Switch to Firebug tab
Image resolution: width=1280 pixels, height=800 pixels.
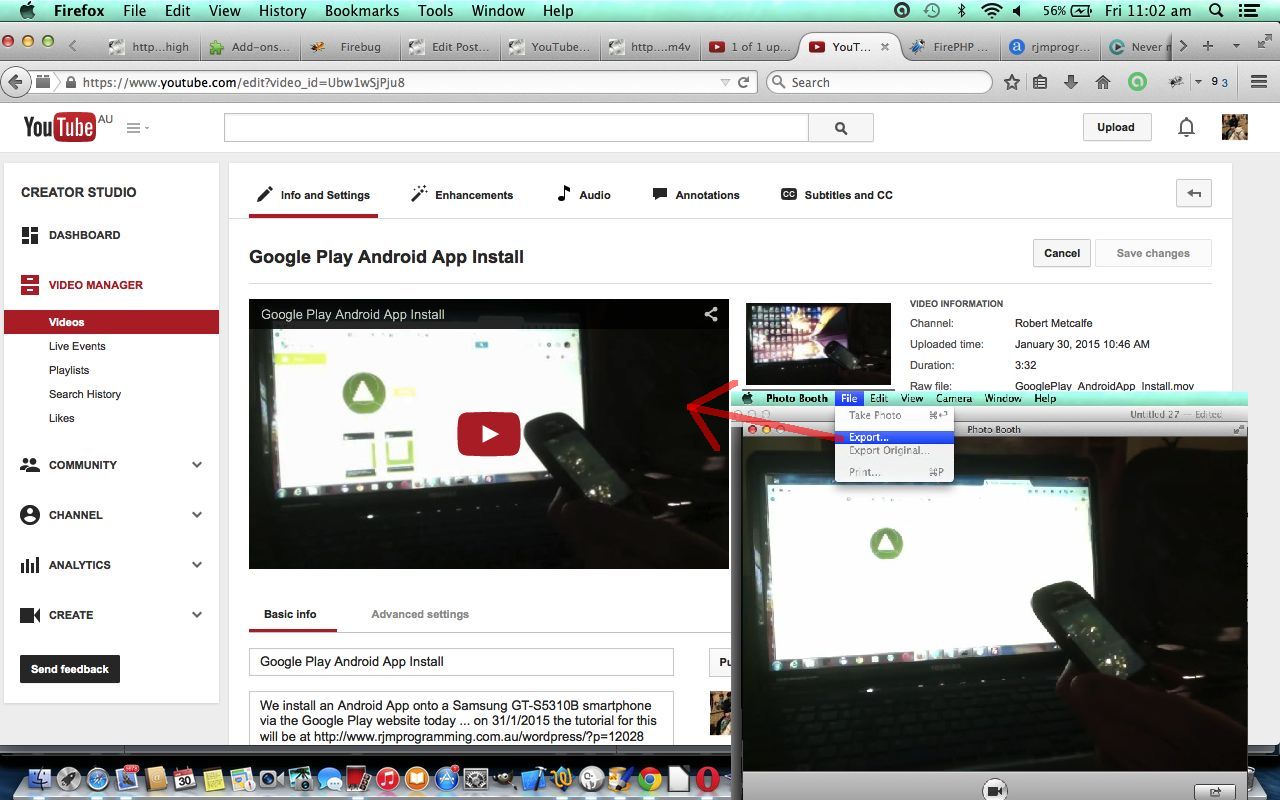[x=348, y=46]
